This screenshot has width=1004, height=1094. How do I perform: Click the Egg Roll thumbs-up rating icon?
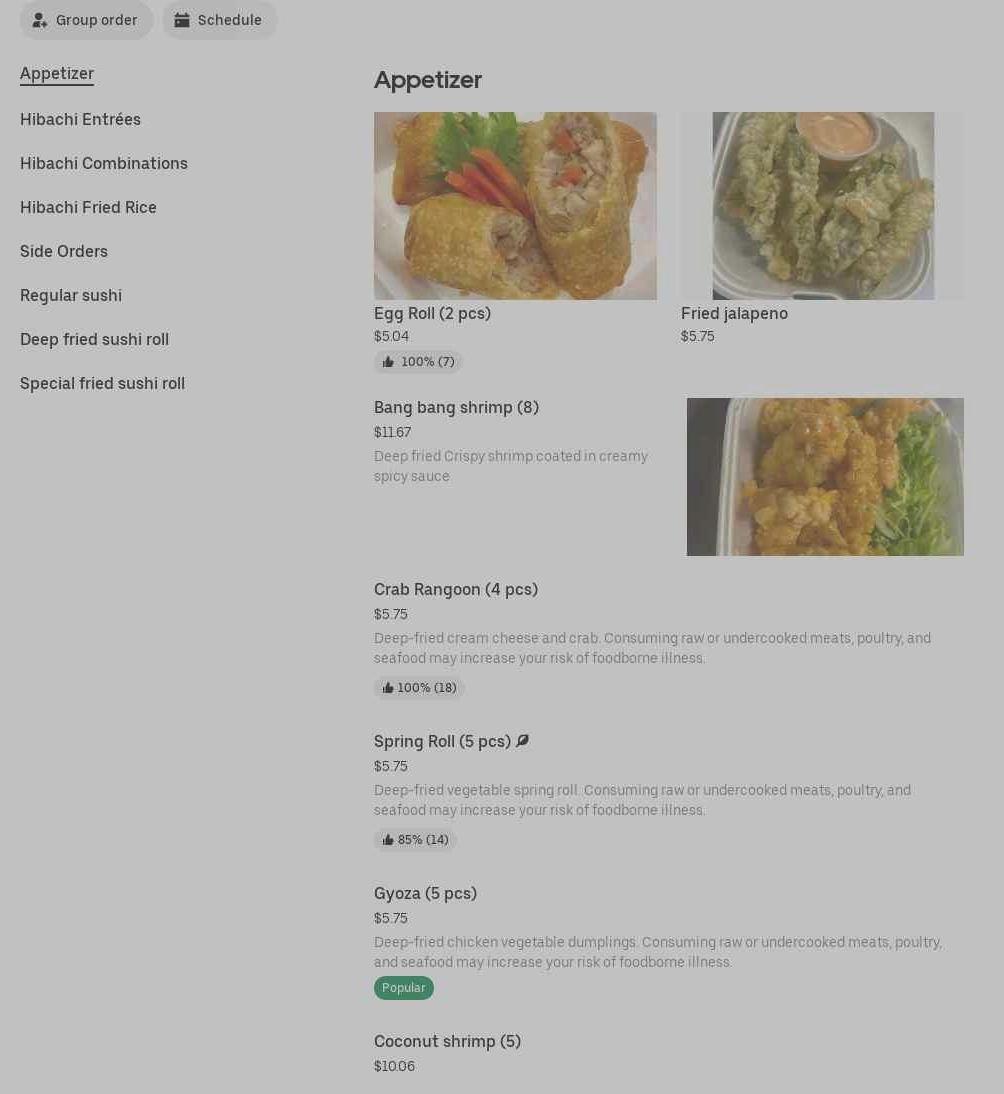[x=388, y=361]
